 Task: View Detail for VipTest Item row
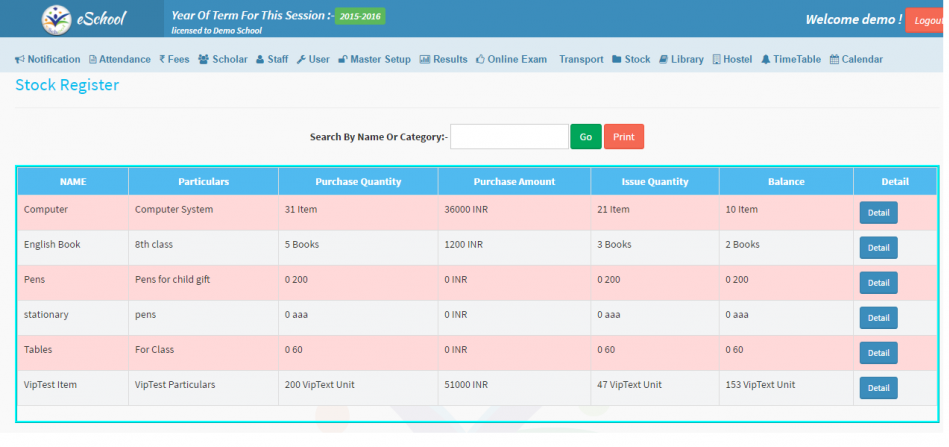tap(878, 388)
